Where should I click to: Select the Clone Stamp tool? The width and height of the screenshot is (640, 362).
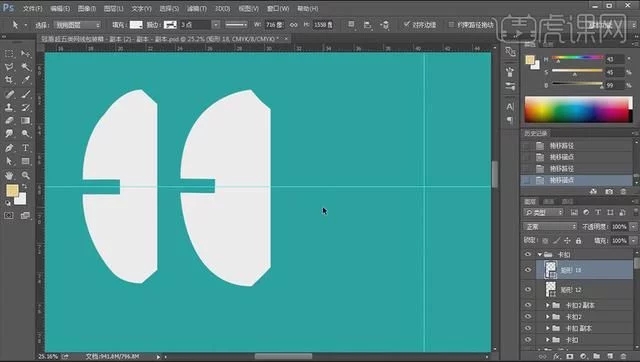click(9, 107)
